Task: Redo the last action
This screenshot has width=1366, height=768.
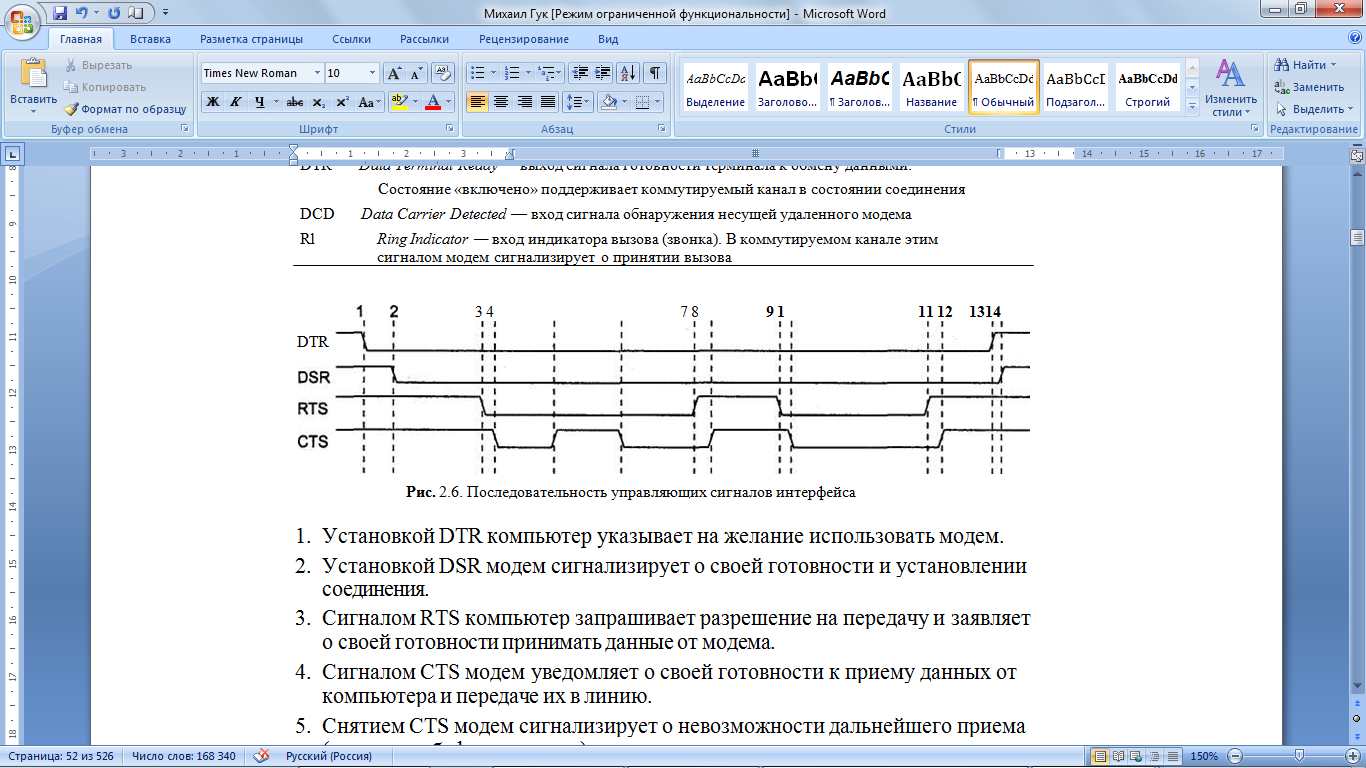Action: pyautogui.click(x=113, y=13)
